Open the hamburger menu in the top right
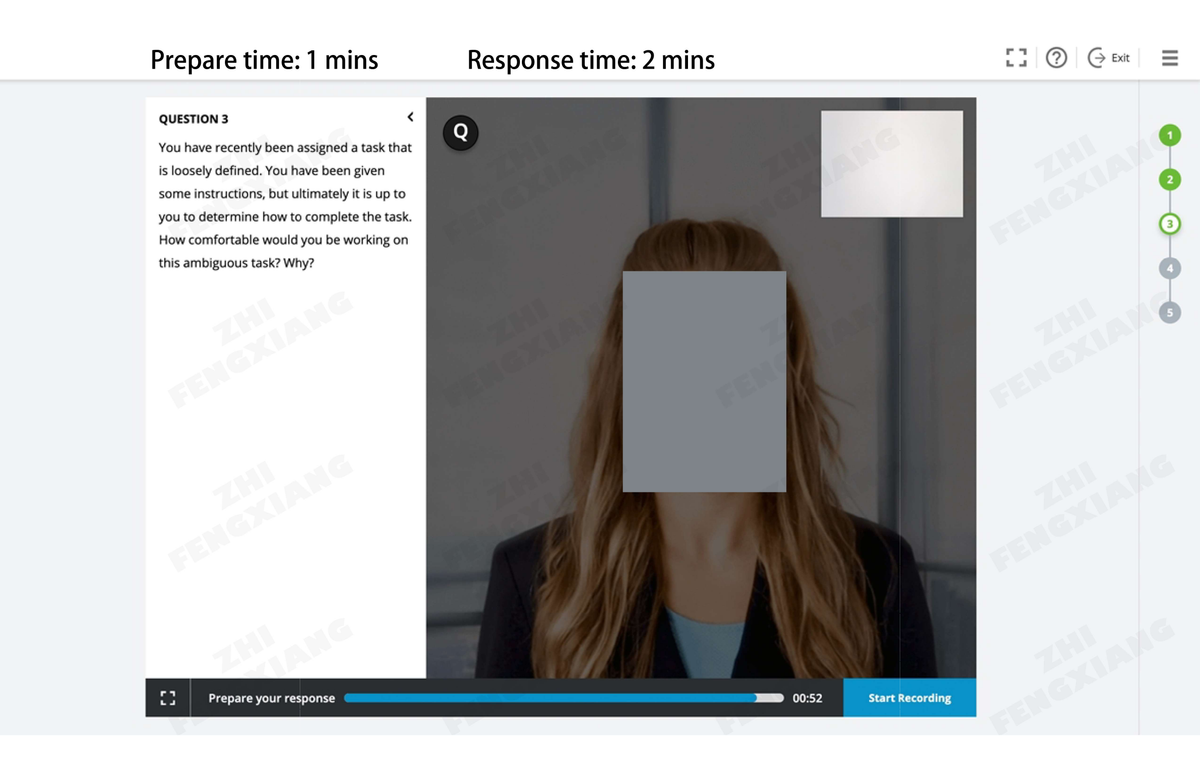 pyautogui.click(x=1170, y=58)
